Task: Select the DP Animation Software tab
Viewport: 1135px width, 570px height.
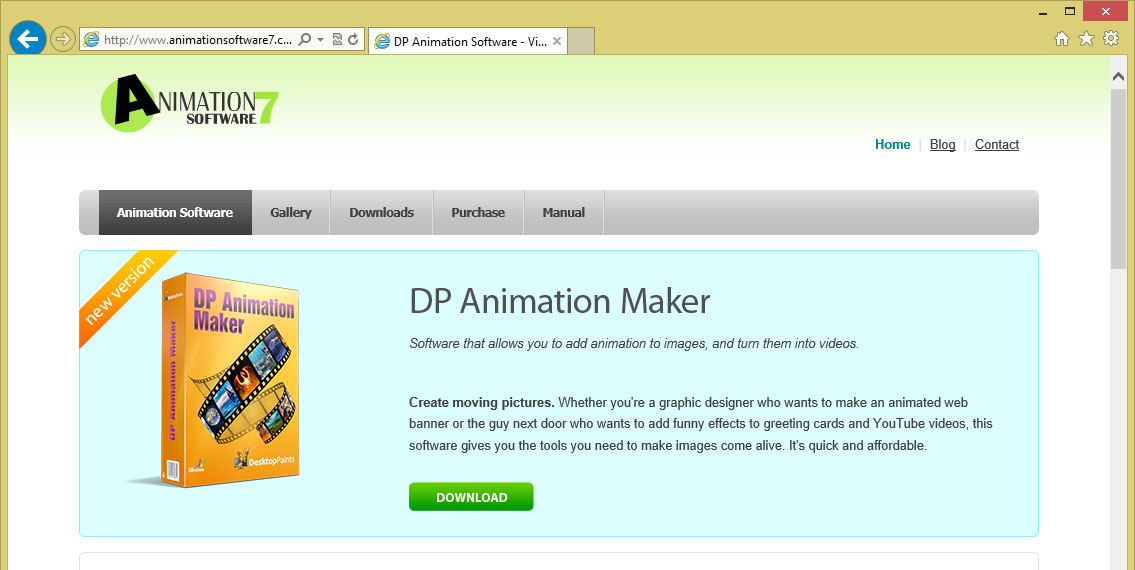Action: pyautogui.click(x=468, y=41)
